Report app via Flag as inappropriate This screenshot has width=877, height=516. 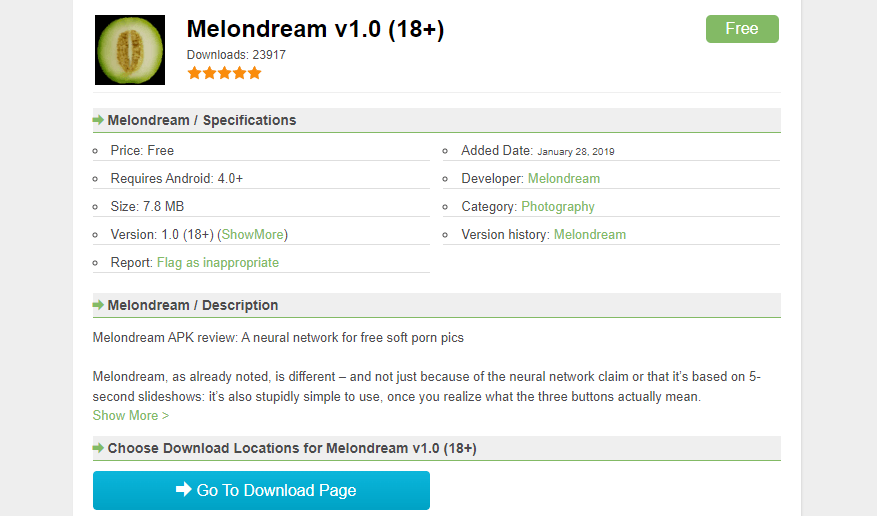pos(218,262)
